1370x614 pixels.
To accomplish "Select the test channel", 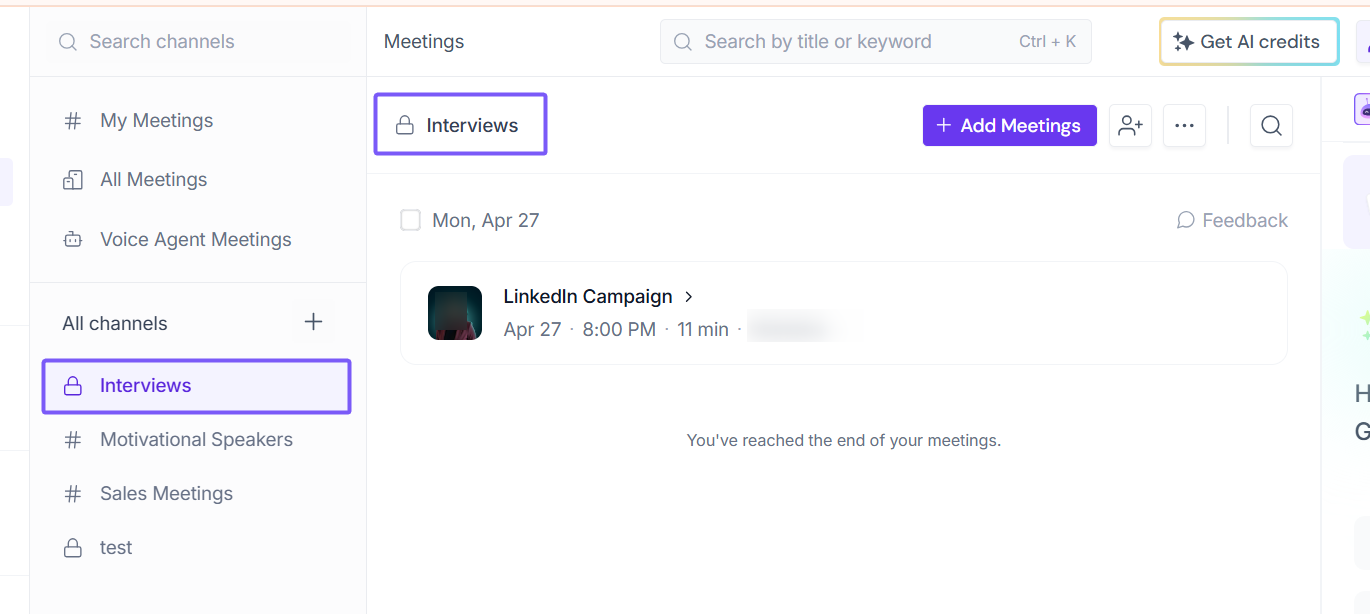I will coord(116,547).
